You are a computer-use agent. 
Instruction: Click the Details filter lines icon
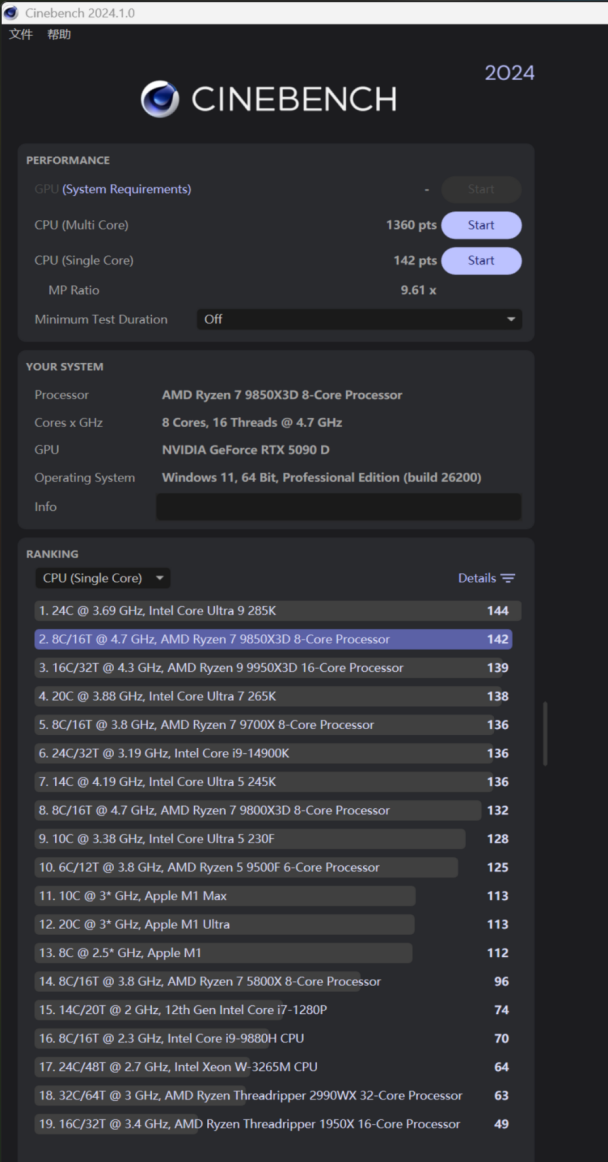pyautogui.click(x=508, y=578)
